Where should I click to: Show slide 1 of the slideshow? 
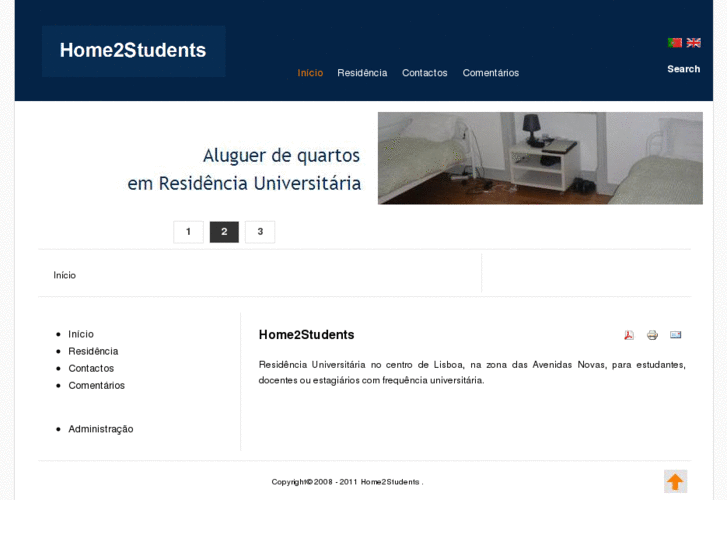pos(188,232)
